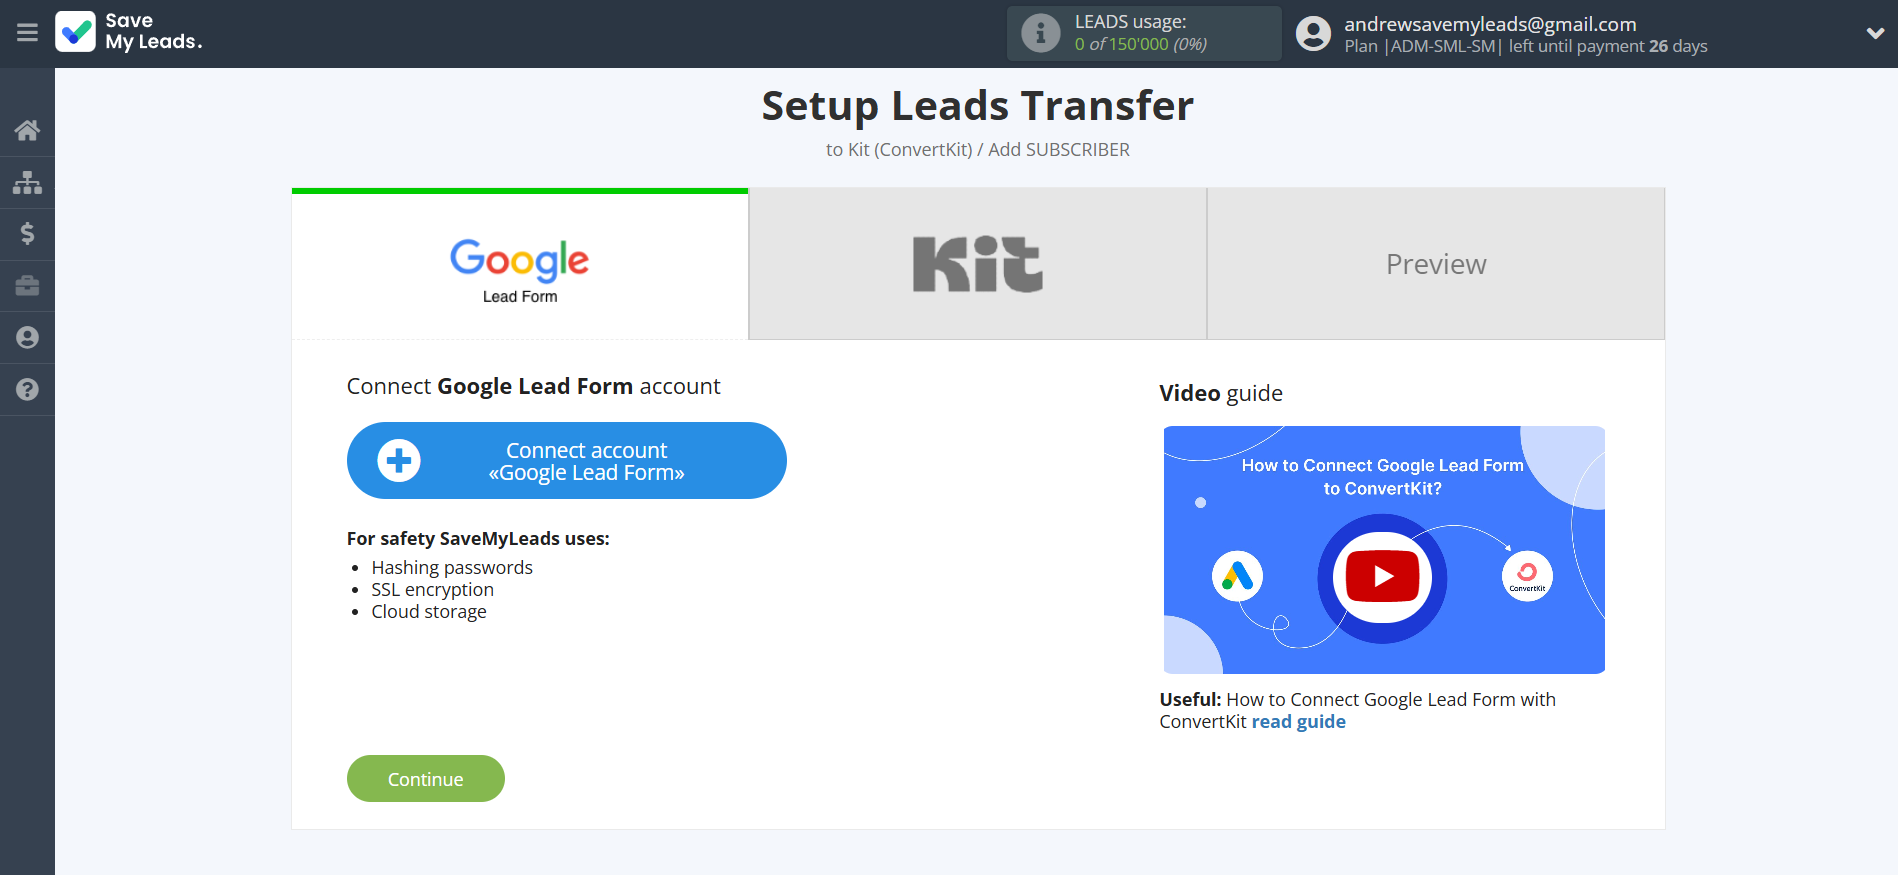Open the connections sitemap sidebar icon

click(27, 182)
